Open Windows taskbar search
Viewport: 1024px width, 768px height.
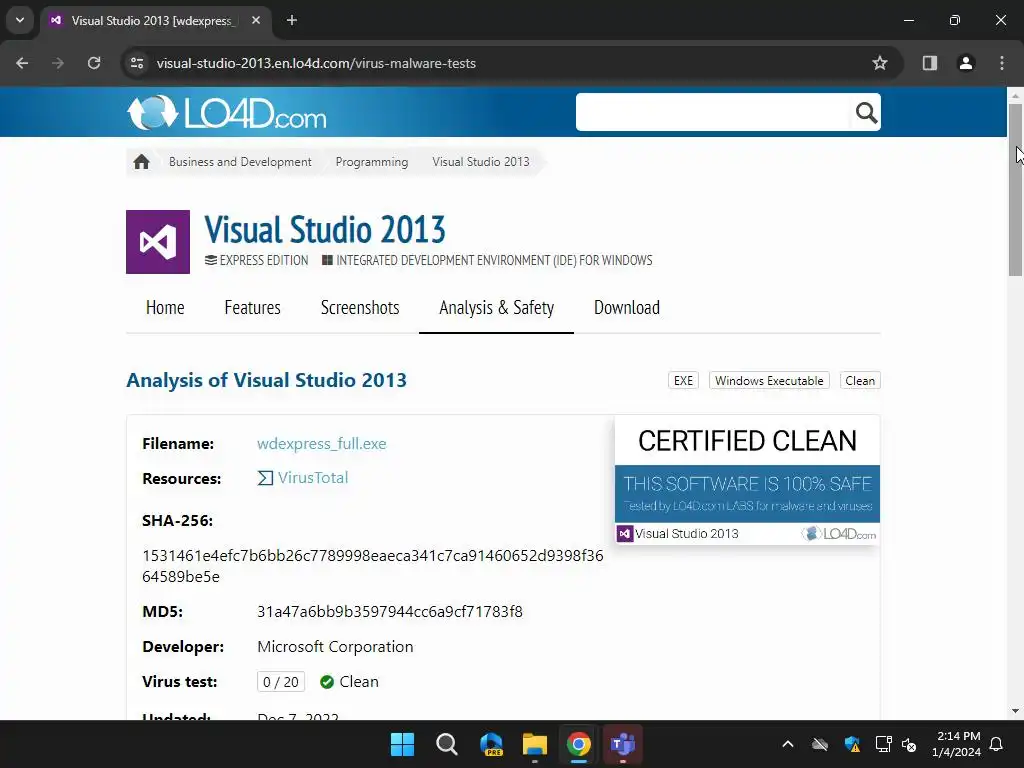[x=447, y=744]
